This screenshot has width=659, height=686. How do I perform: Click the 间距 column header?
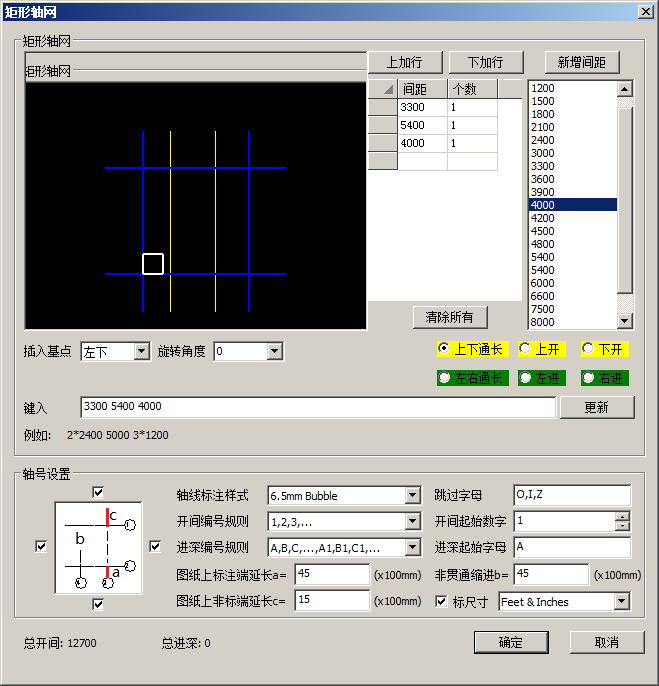(x=422, y=89)
